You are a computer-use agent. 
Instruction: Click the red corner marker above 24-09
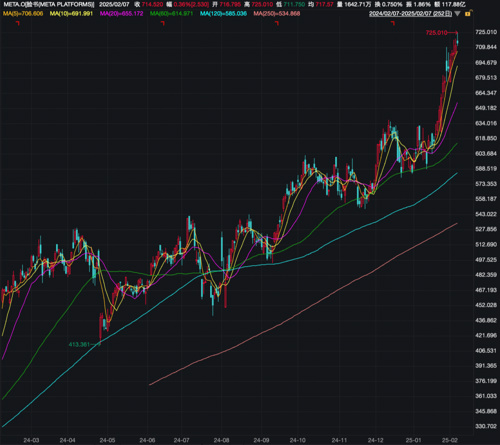pos(277,23)
